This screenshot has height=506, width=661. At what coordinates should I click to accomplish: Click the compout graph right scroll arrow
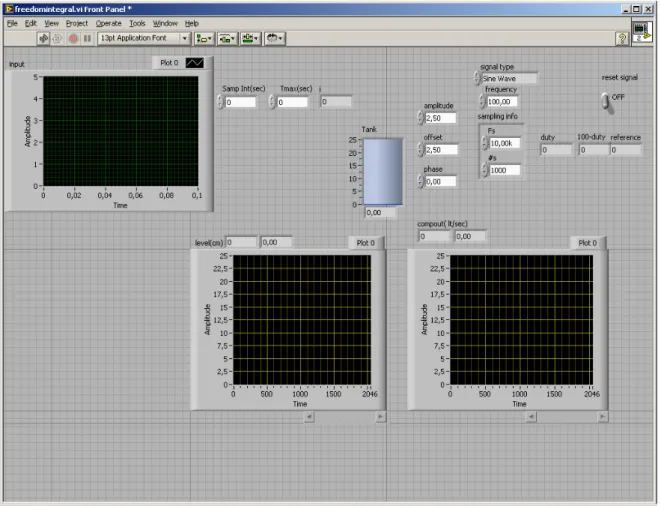[602, 417]
